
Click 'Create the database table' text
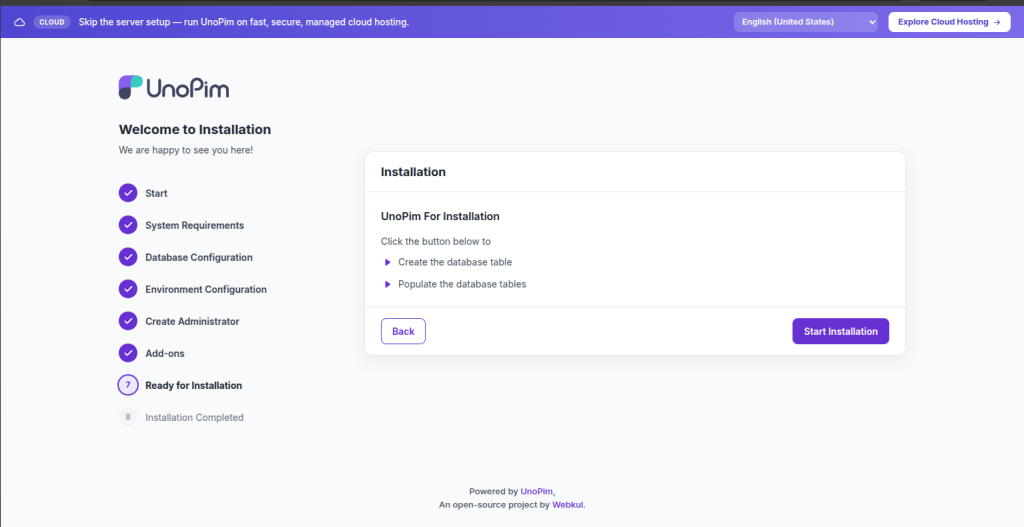(x=455, y=263)
